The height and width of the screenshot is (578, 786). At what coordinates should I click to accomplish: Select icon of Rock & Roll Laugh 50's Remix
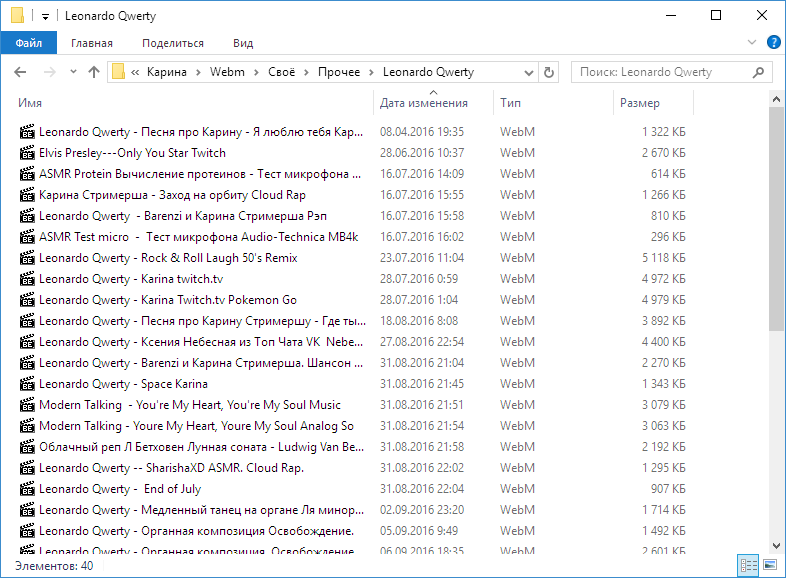(27, 258)
